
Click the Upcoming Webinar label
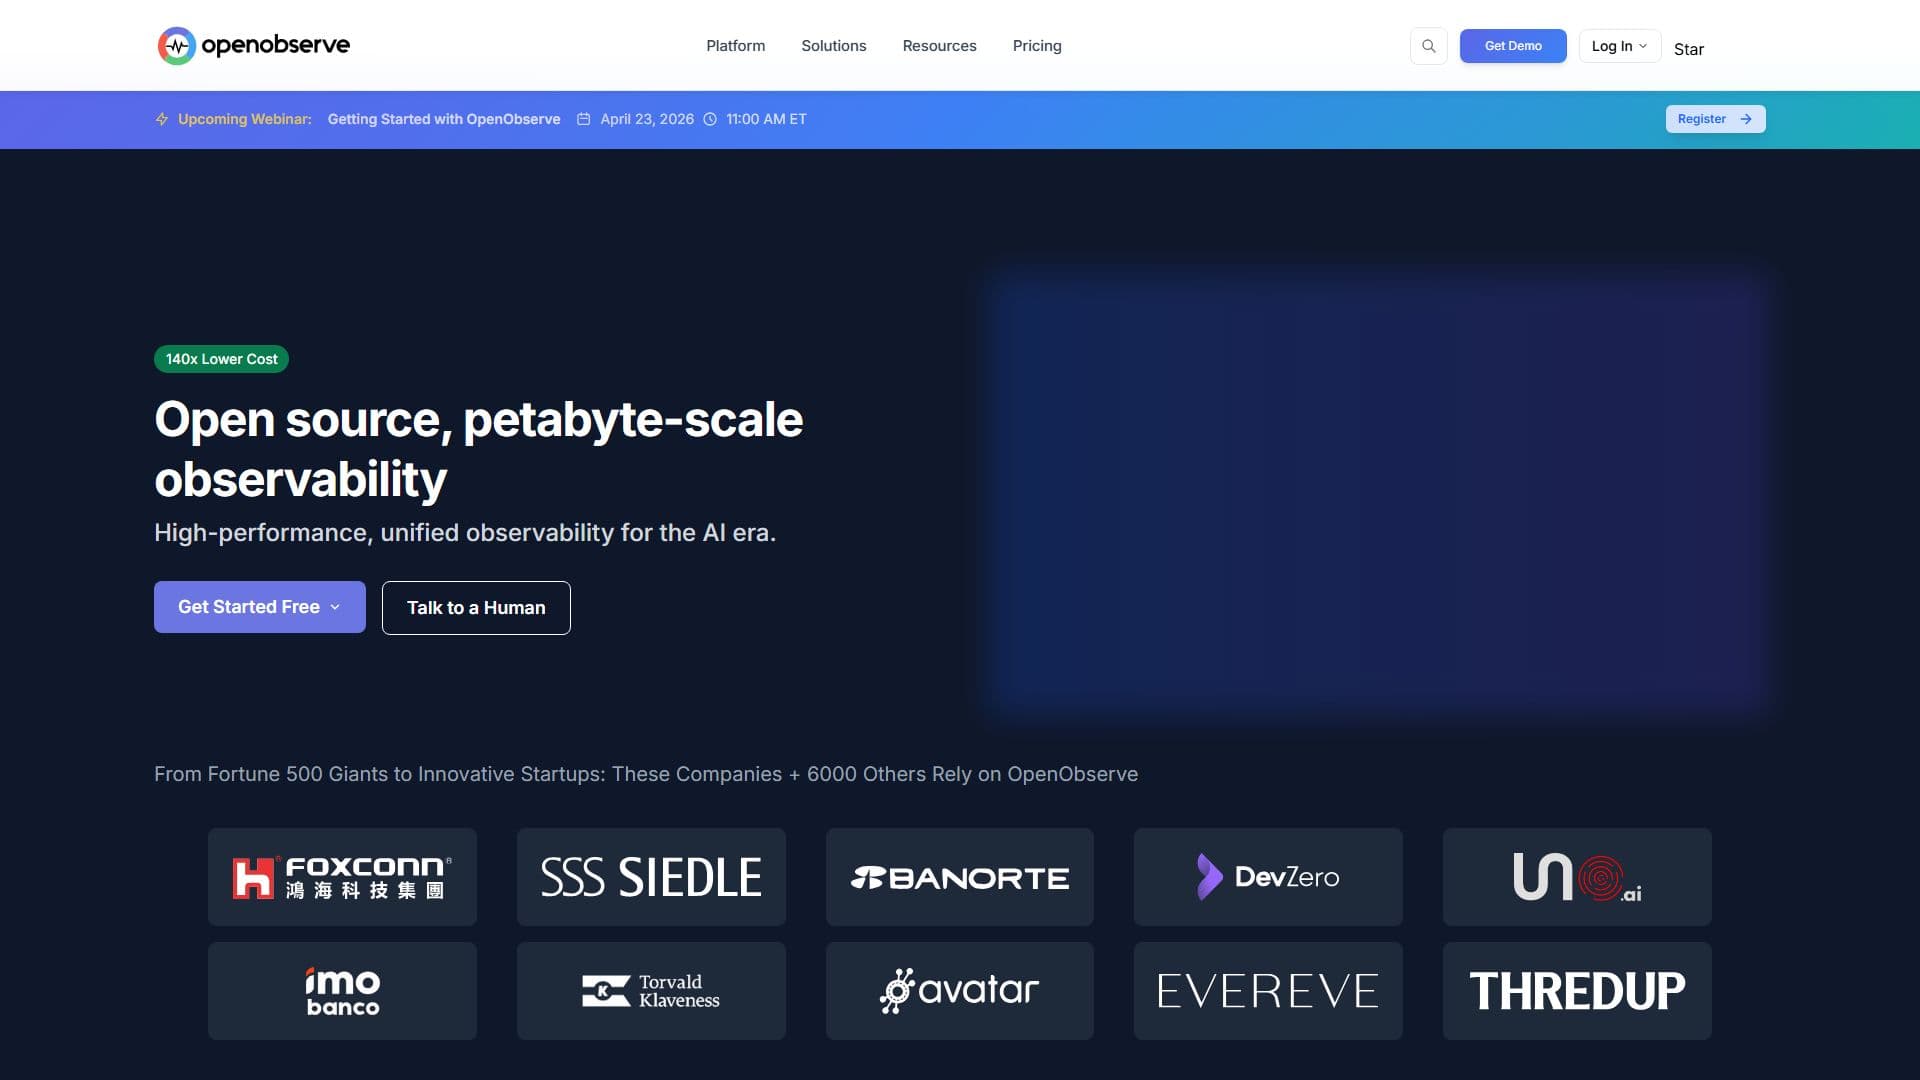tap(245, 119)
